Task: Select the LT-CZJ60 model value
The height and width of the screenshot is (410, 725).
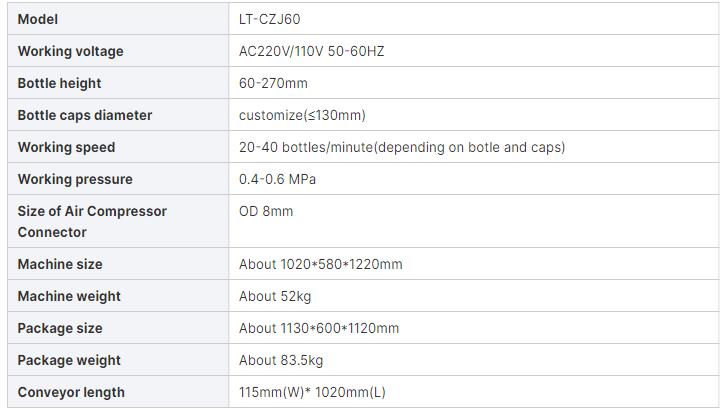Action: (x=270, y=19)
